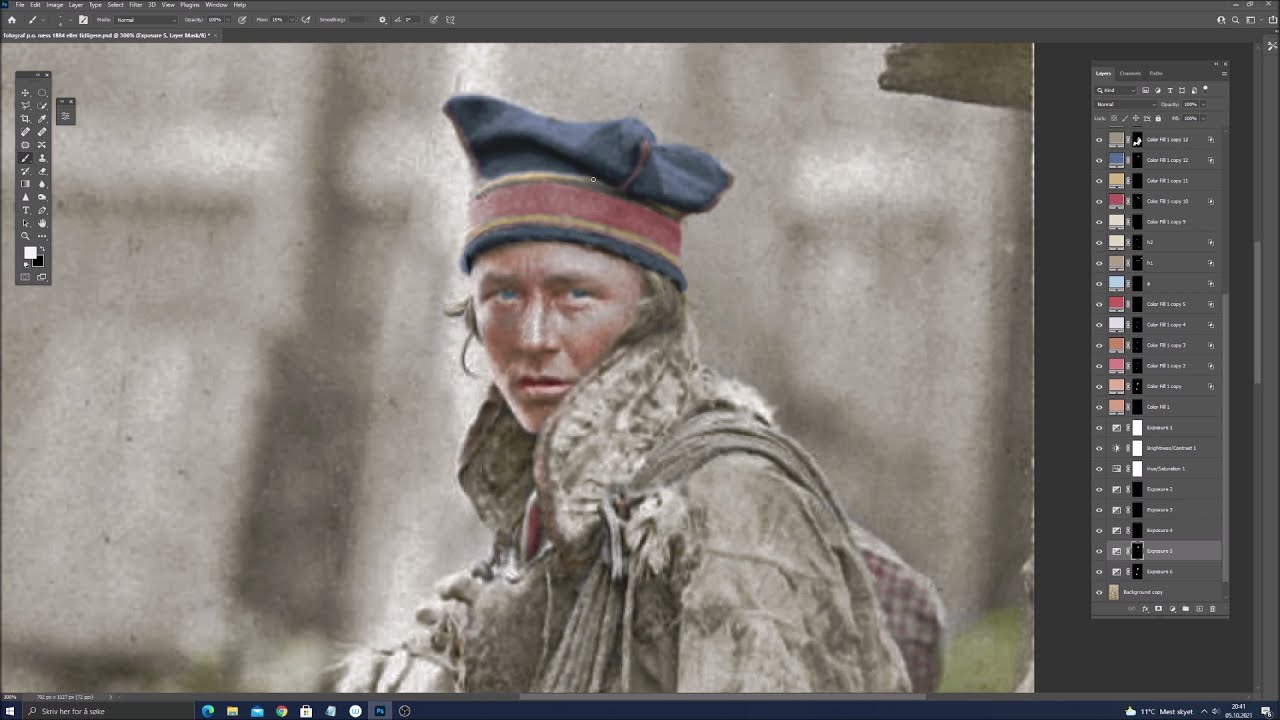Hide the Brightness/Contrast 1 layer
This screenshot has height=720, width=1280.
1099,448
